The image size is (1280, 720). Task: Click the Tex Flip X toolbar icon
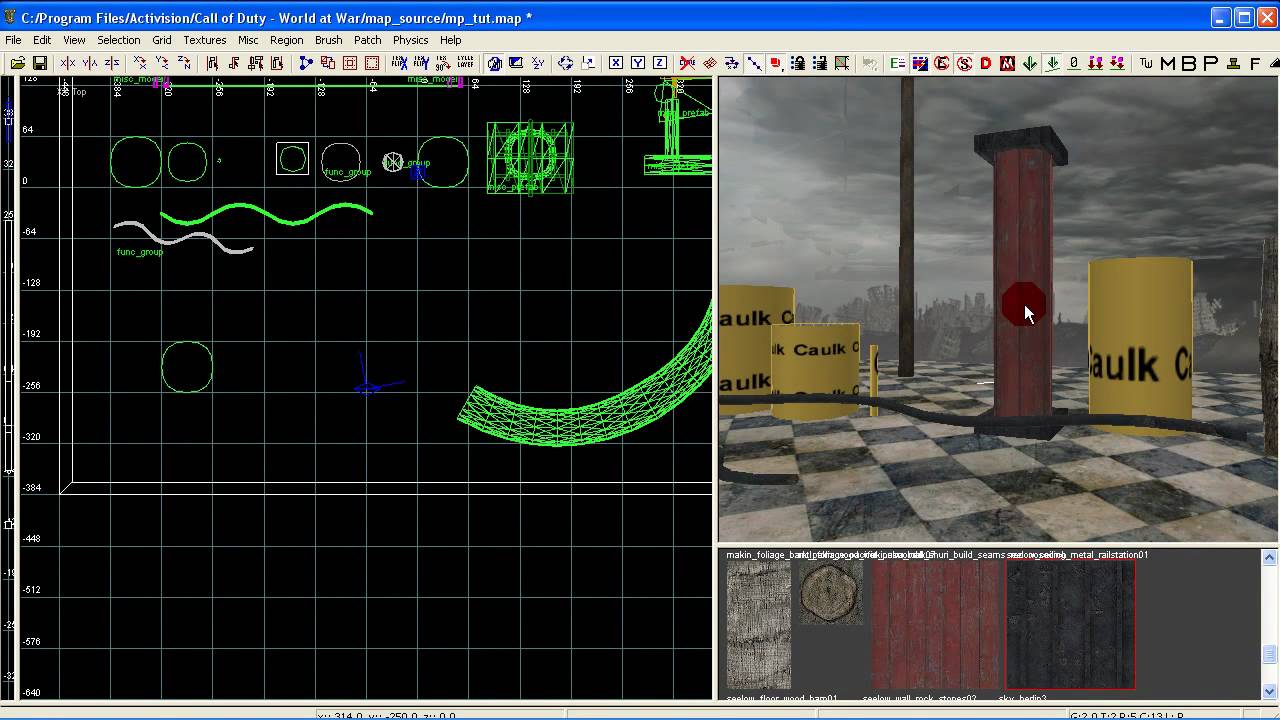click(x=399, y=63)
